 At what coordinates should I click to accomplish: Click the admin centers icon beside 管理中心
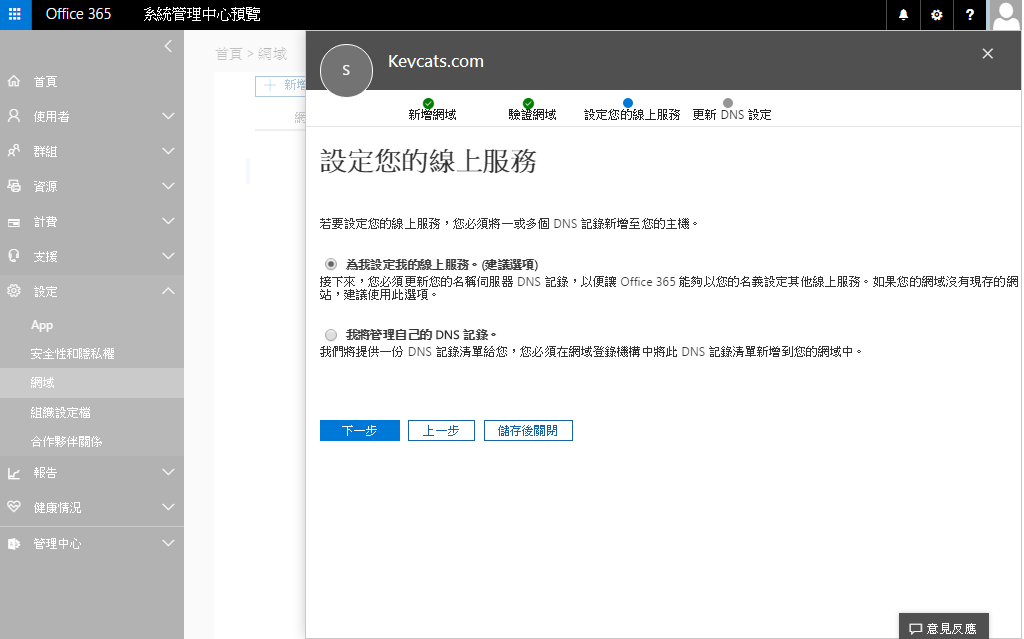[14, 543]
